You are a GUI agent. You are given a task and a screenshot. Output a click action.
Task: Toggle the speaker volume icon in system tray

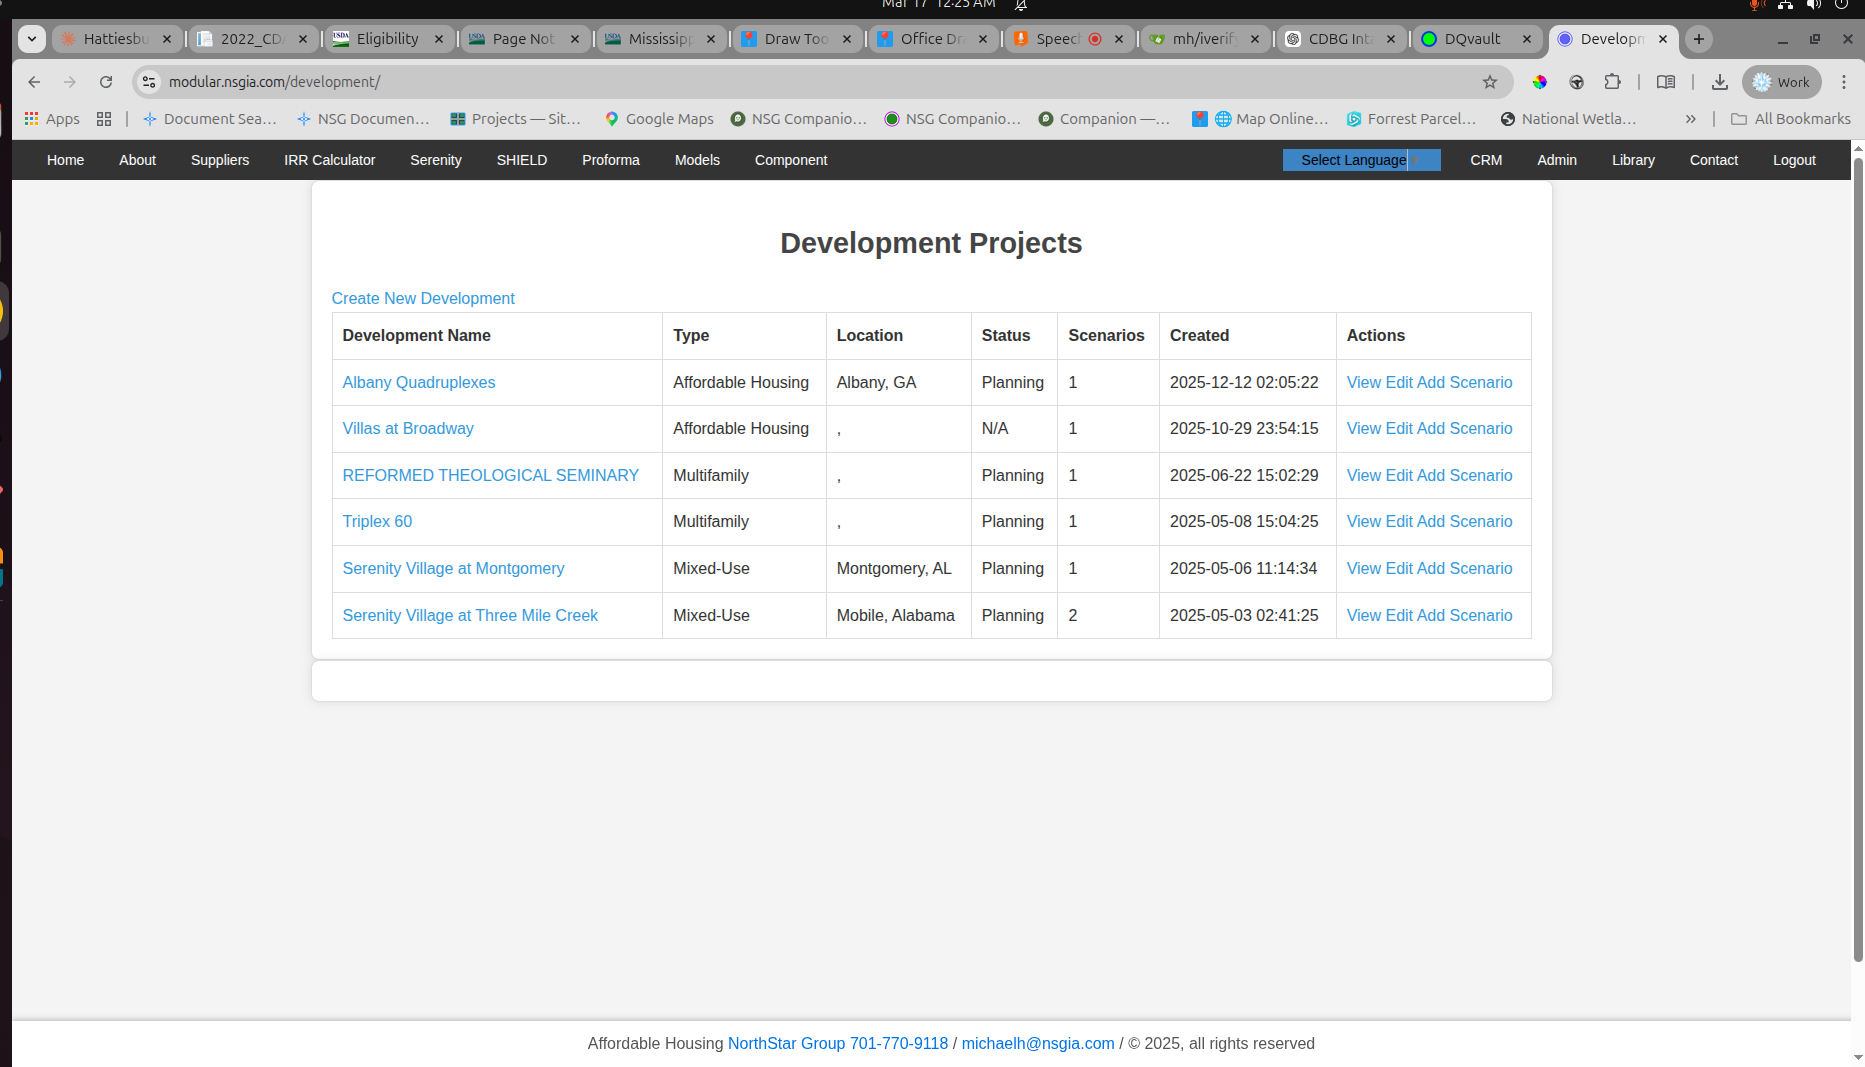(x=1814, y=5)
